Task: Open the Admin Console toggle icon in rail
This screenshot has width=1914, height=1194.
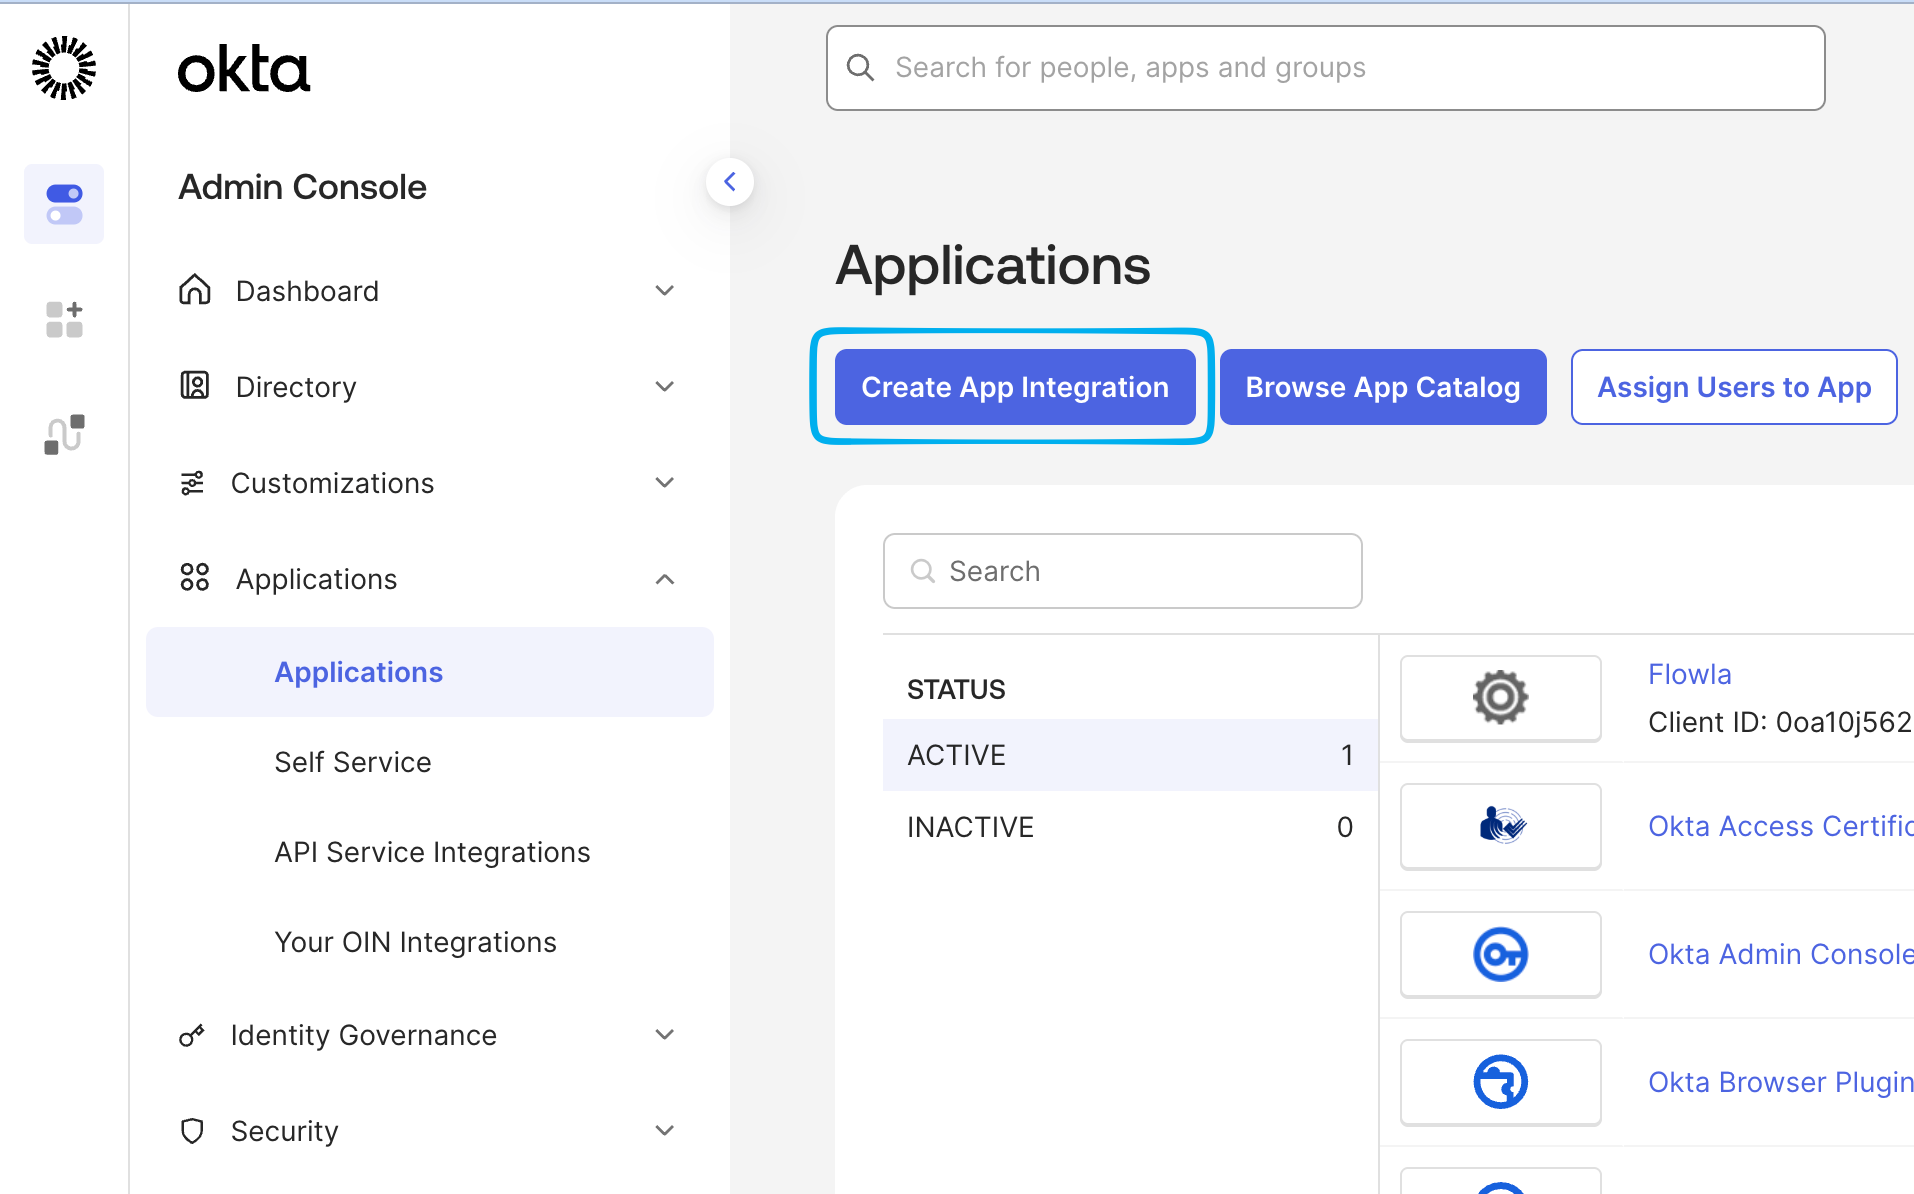Action: pyautogui.click(x=64, y=204)
